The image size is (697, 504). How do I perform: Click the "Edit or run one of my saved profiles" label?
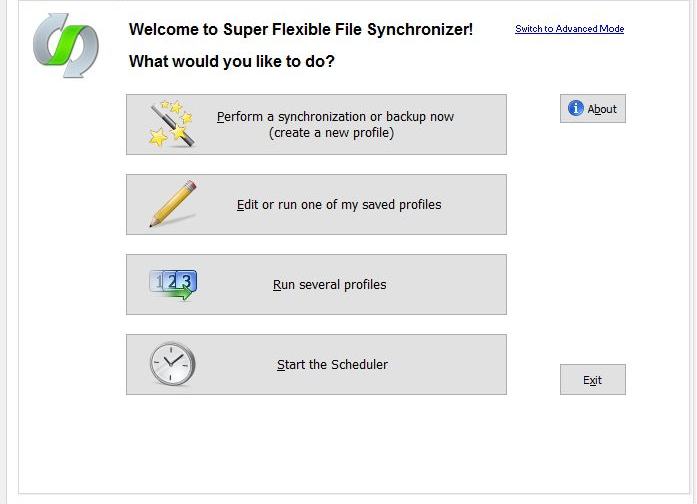click(x=339, y=205)
